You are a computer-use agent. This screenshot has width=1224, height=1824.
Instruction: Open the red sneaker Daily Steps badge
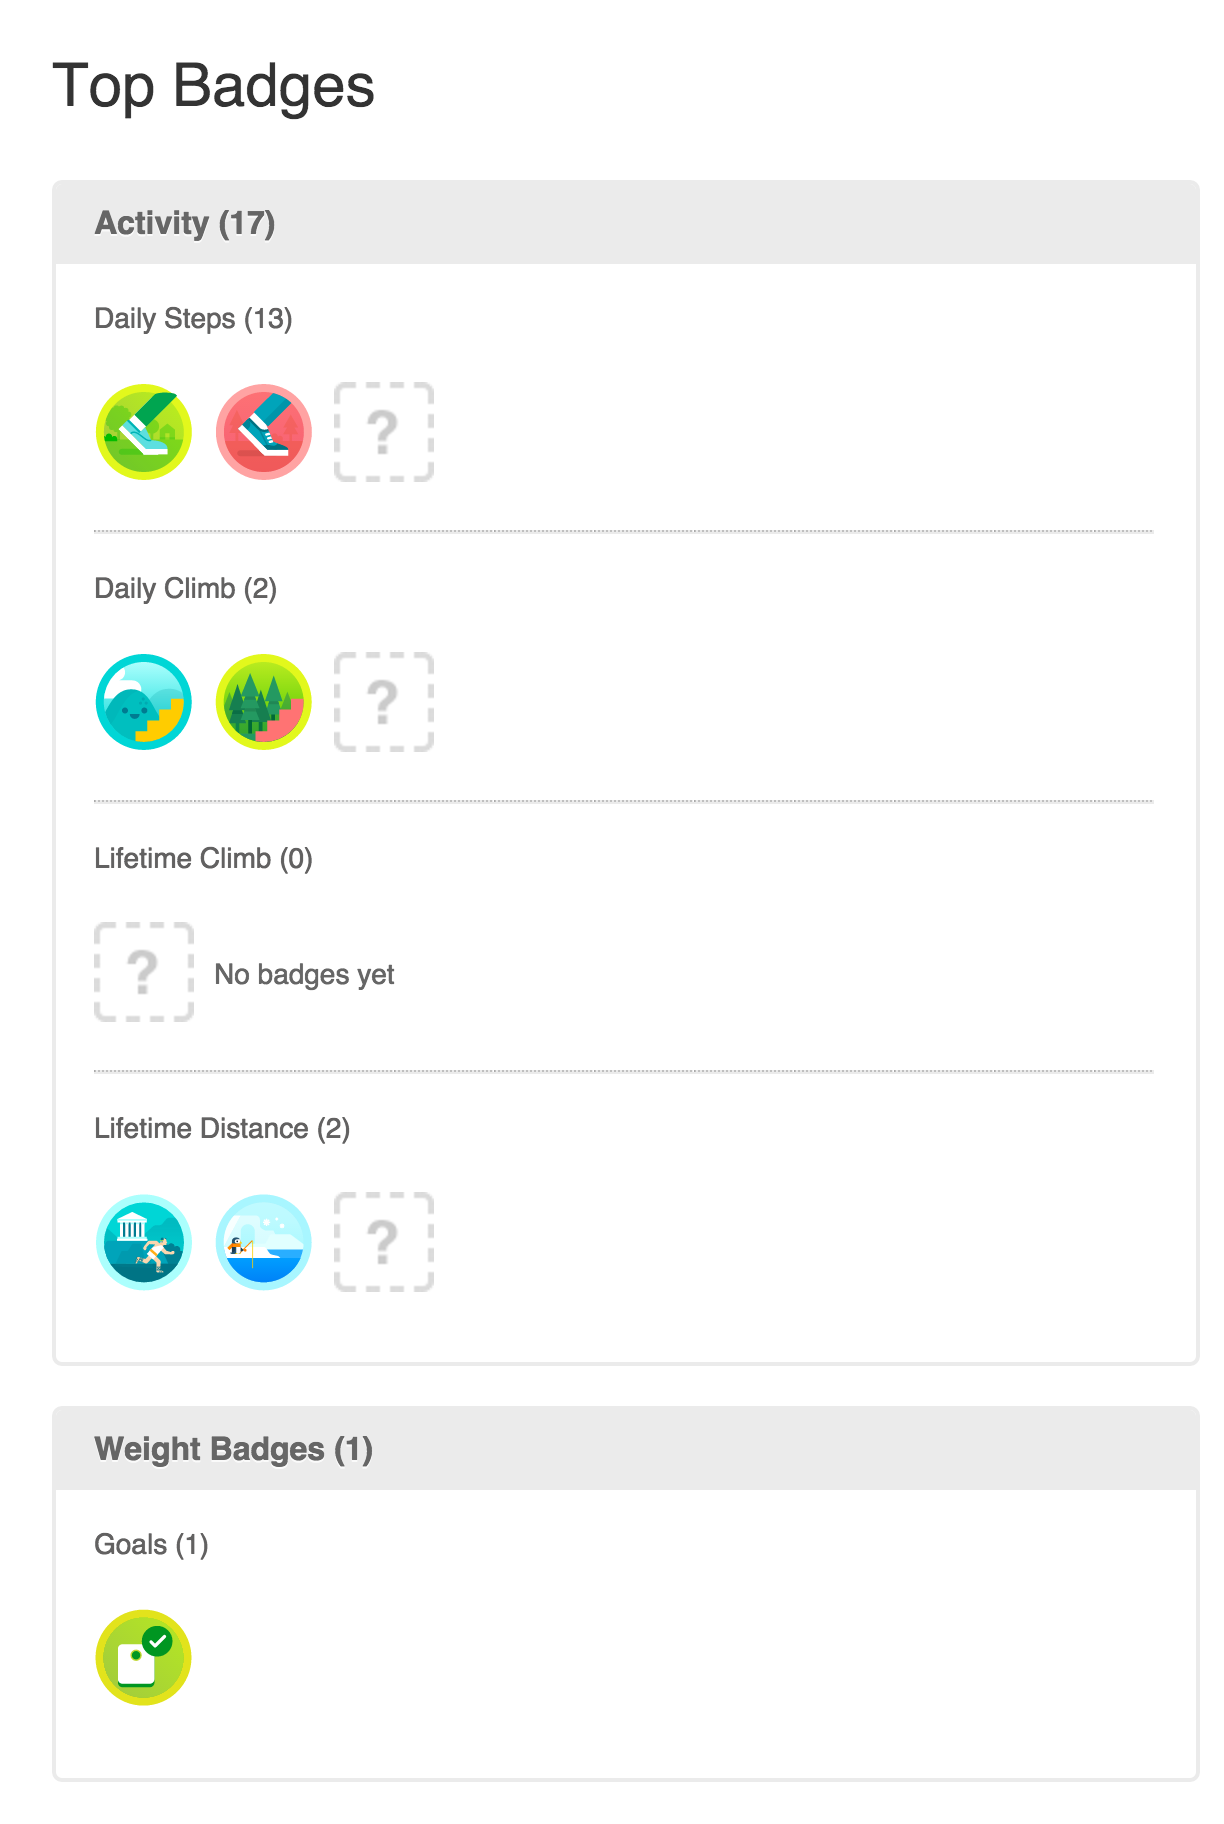[264, 432]
